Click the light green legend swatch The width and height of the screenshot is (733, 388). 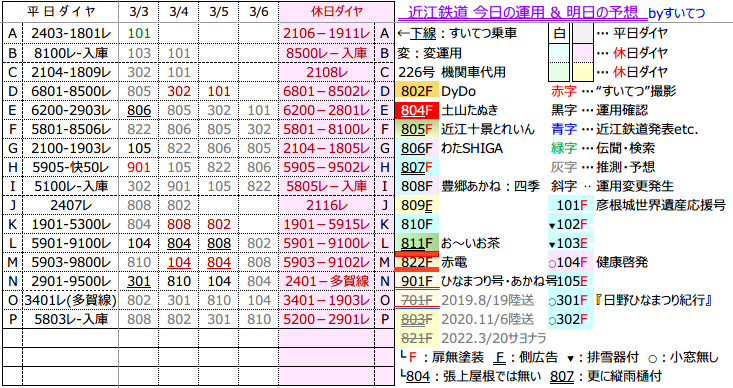pos(559,72)
